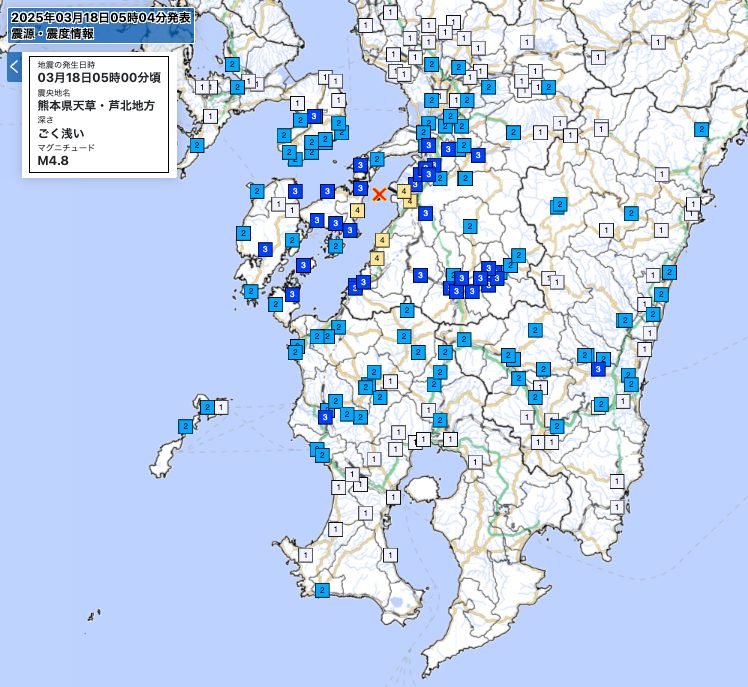
Task: Collapse the earthquake info panel with the chevron
Action: 14,67
